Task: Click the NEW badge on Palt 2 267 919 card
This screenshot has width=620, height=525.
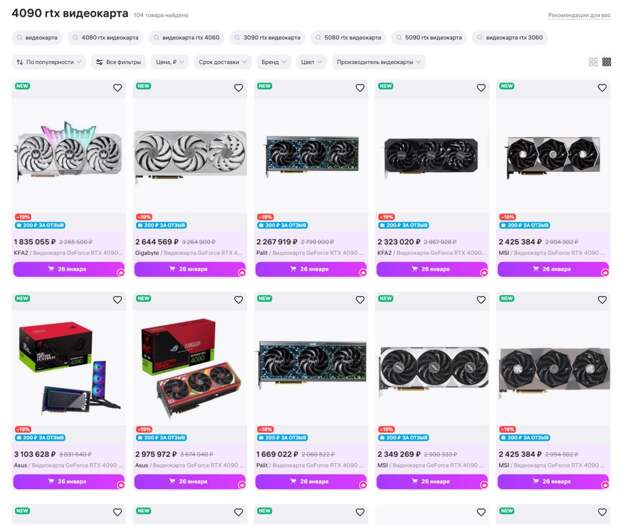Action: (264, 86)
